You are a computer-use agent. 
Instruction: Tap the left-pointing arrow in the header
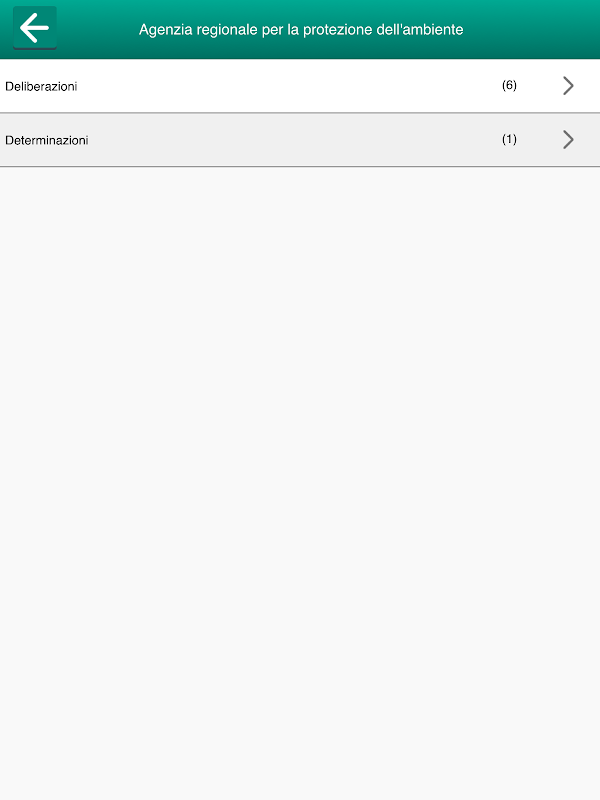(34, 28)
